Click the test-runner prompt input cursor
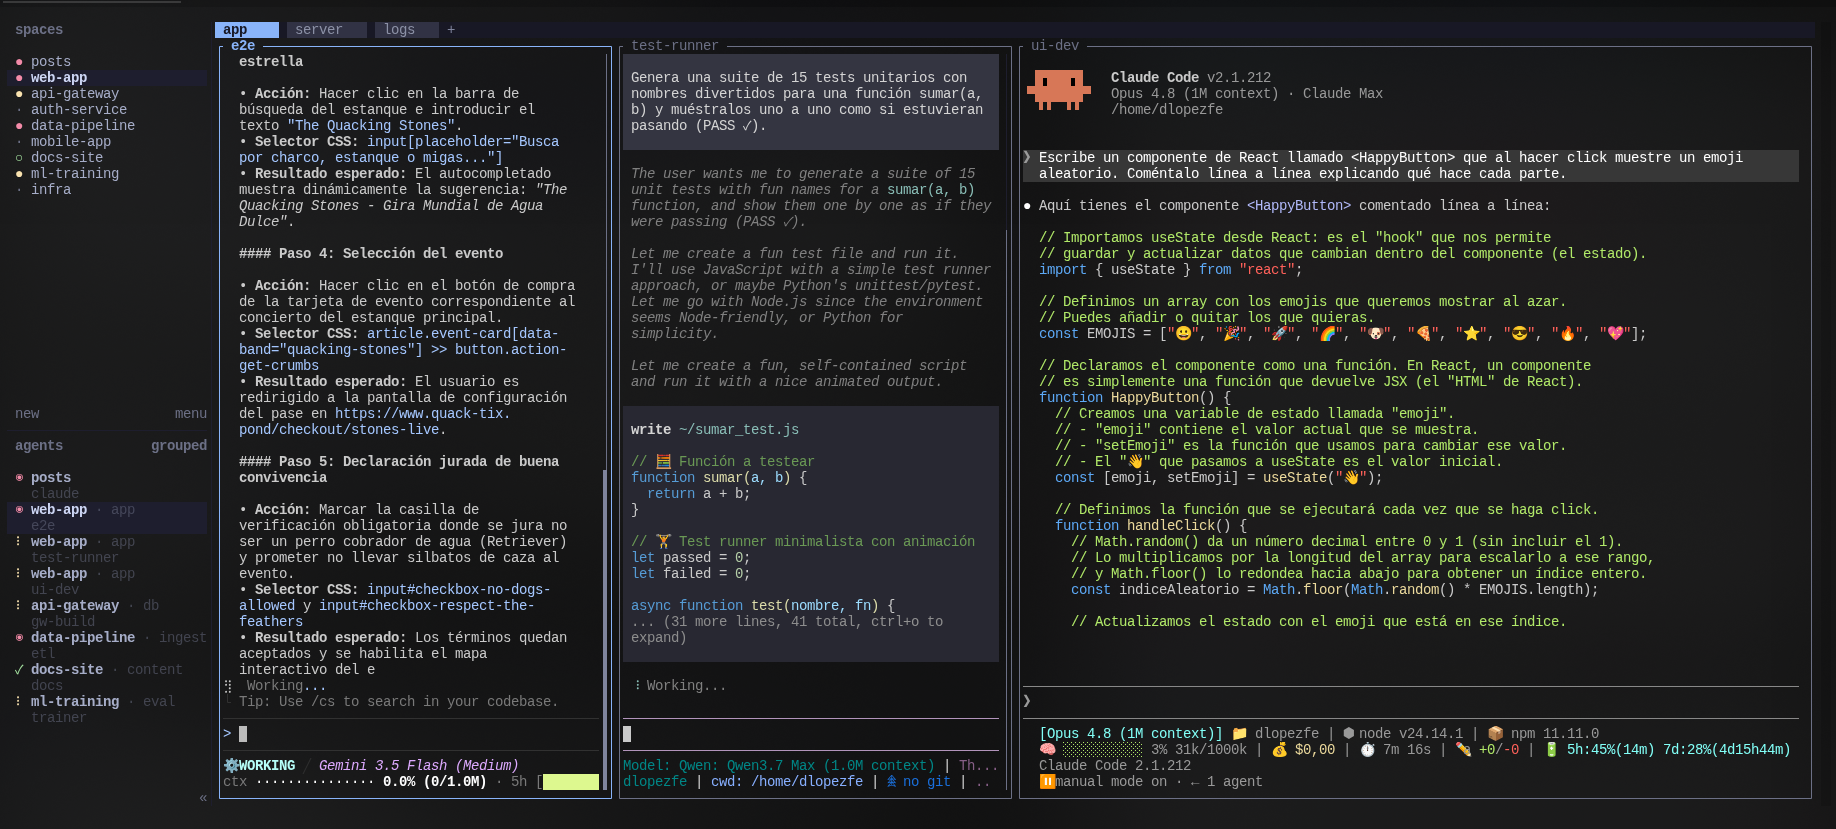The width and height of the screenshot is (1836, 829). [x=627, y=734]
